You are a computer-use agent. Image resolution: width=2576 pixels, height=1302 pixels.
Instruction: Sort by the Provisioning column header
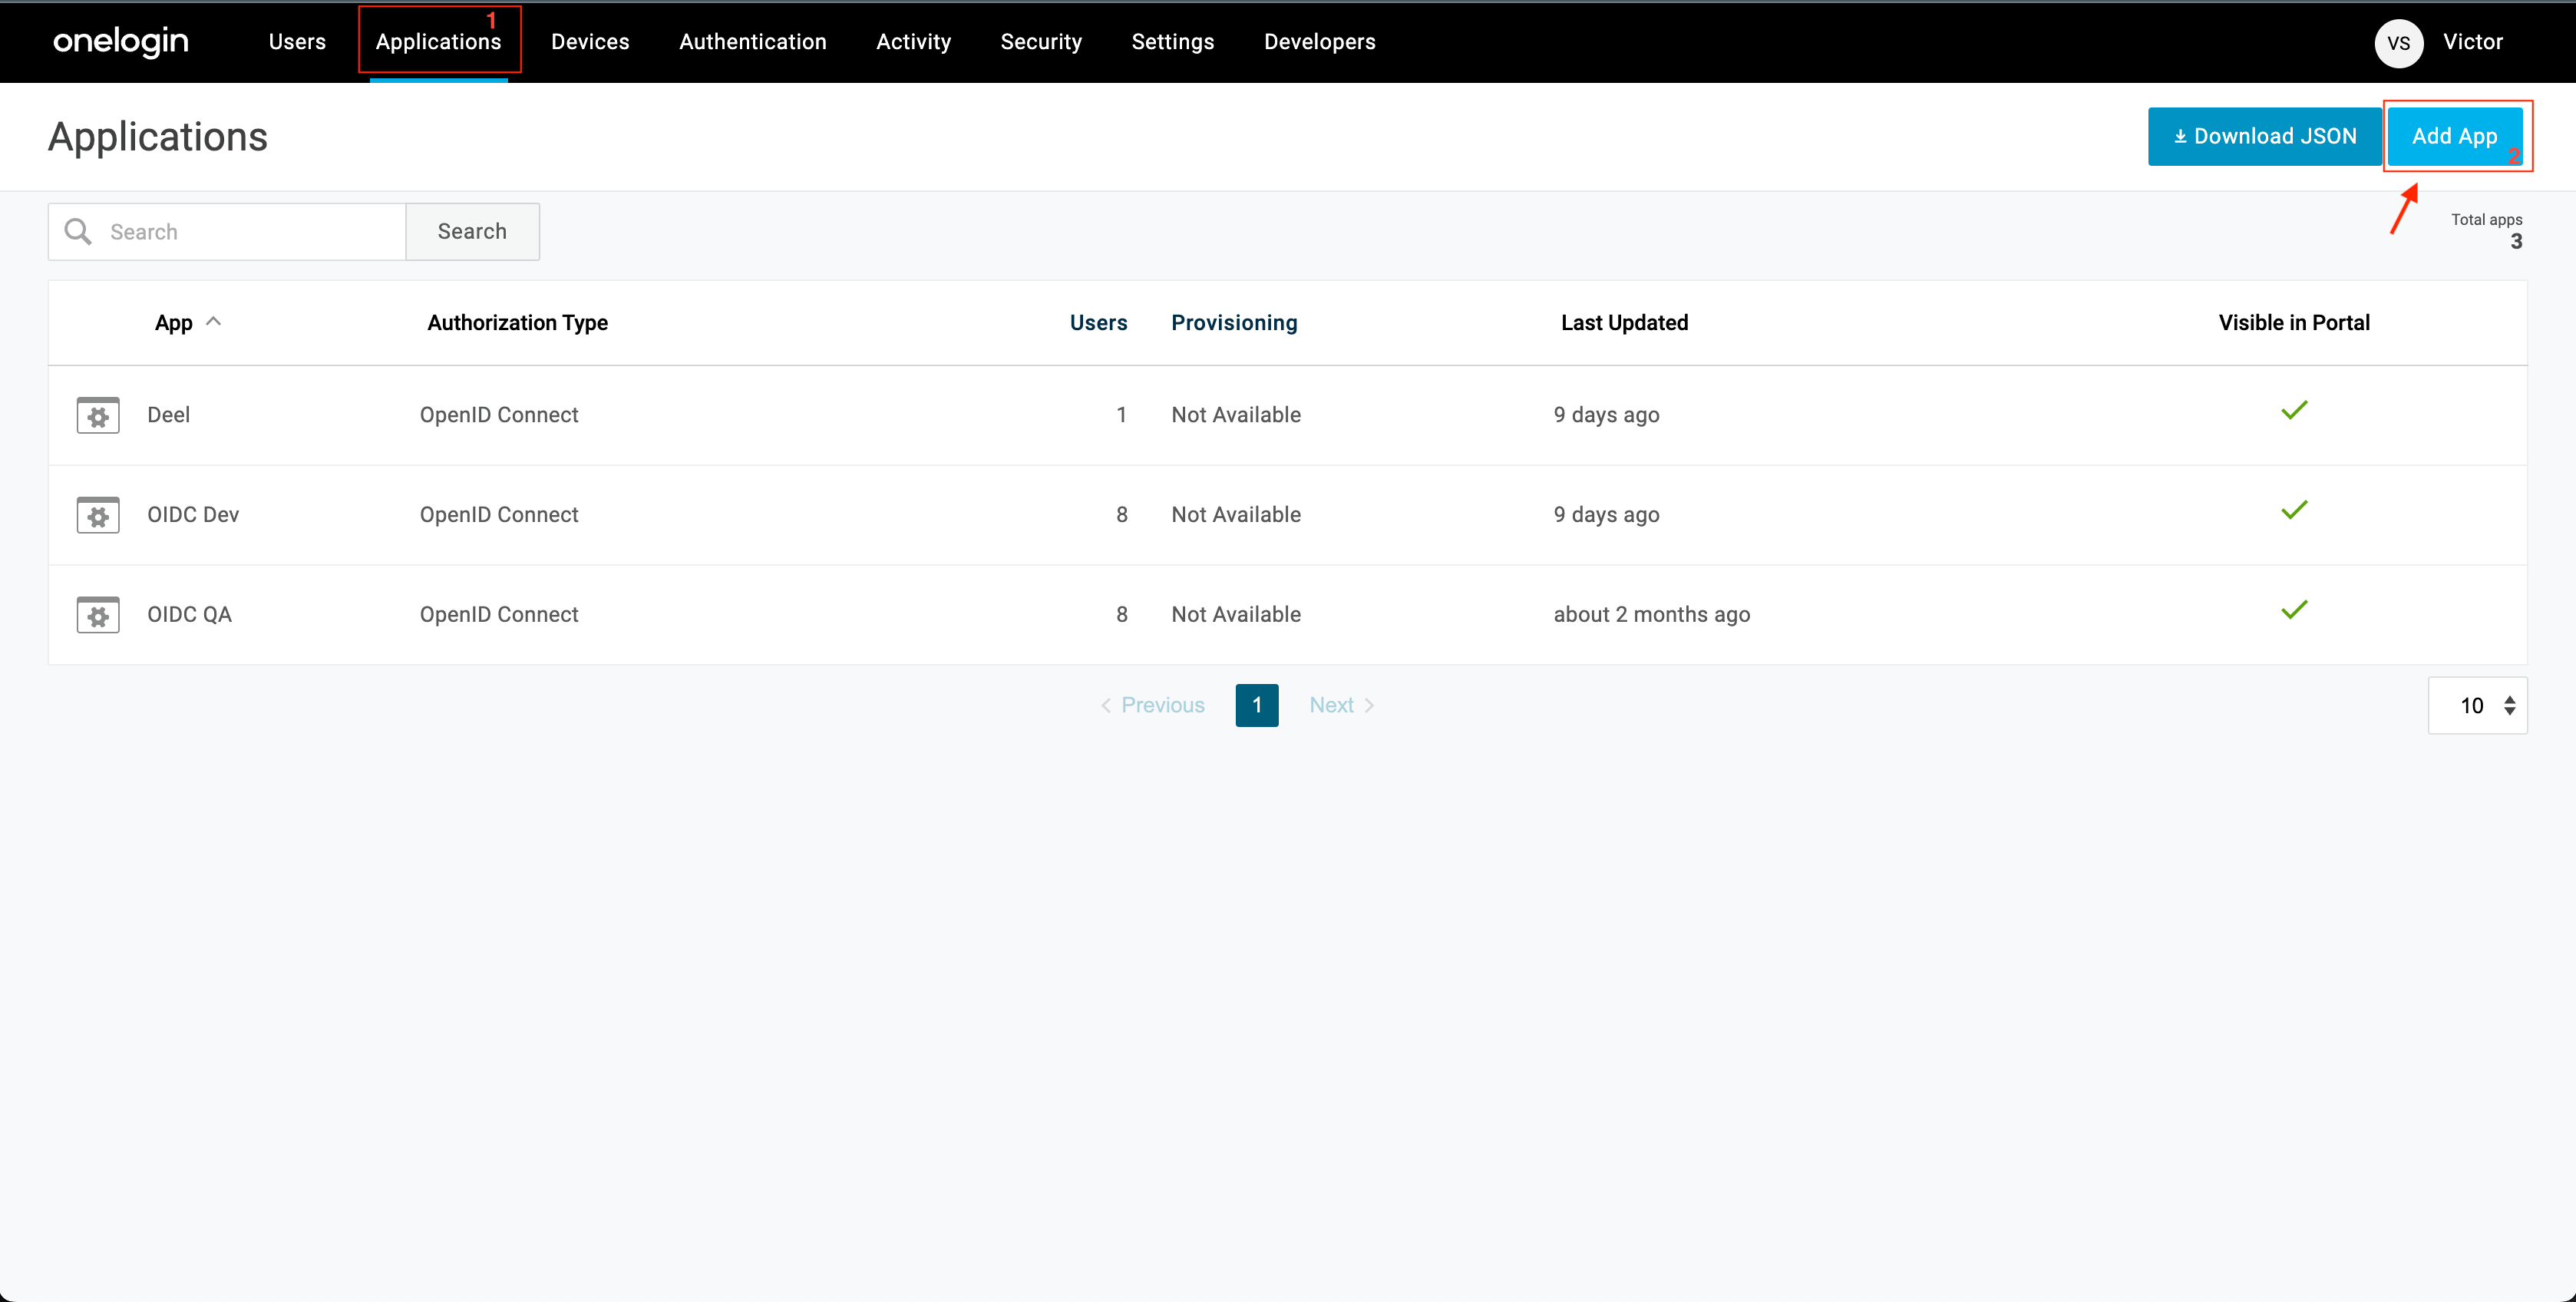tap(1234, 323)
